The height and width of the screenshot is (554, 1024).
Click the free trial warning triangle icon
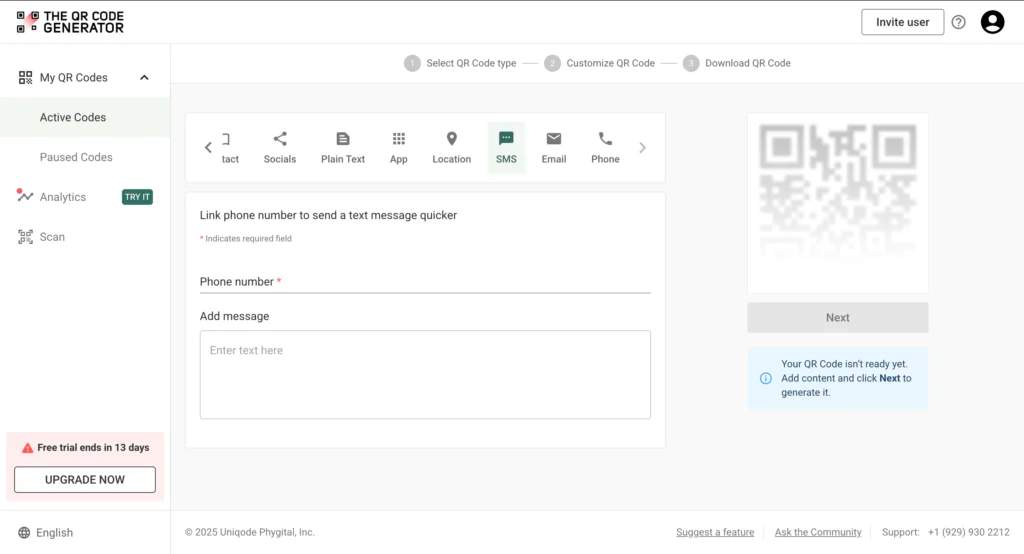pos(27,448)
